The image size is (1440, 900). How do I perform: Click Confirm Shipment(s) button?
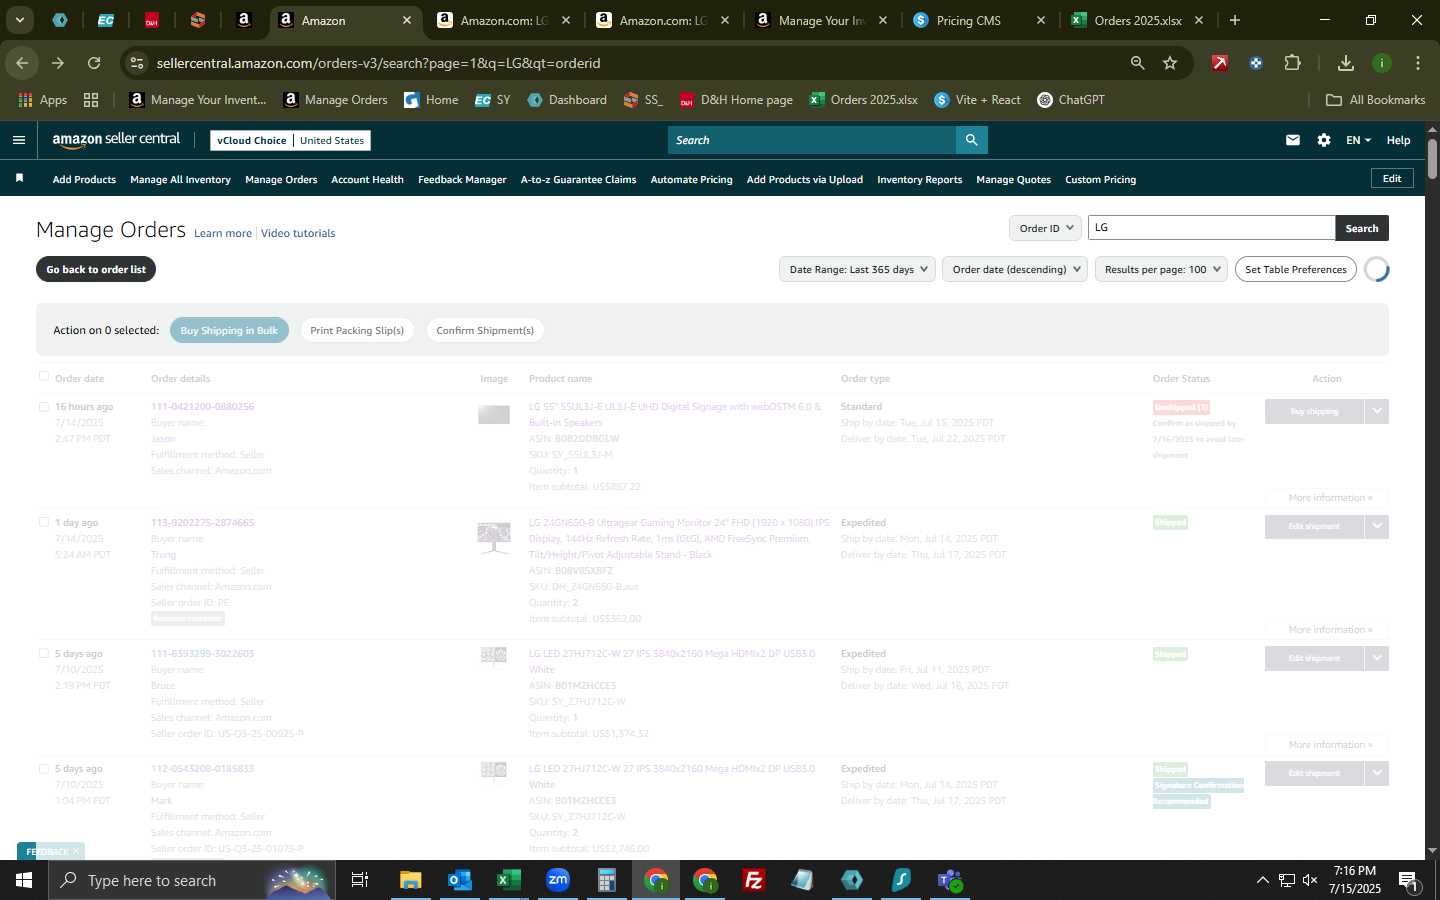click(x=485, y=330)
